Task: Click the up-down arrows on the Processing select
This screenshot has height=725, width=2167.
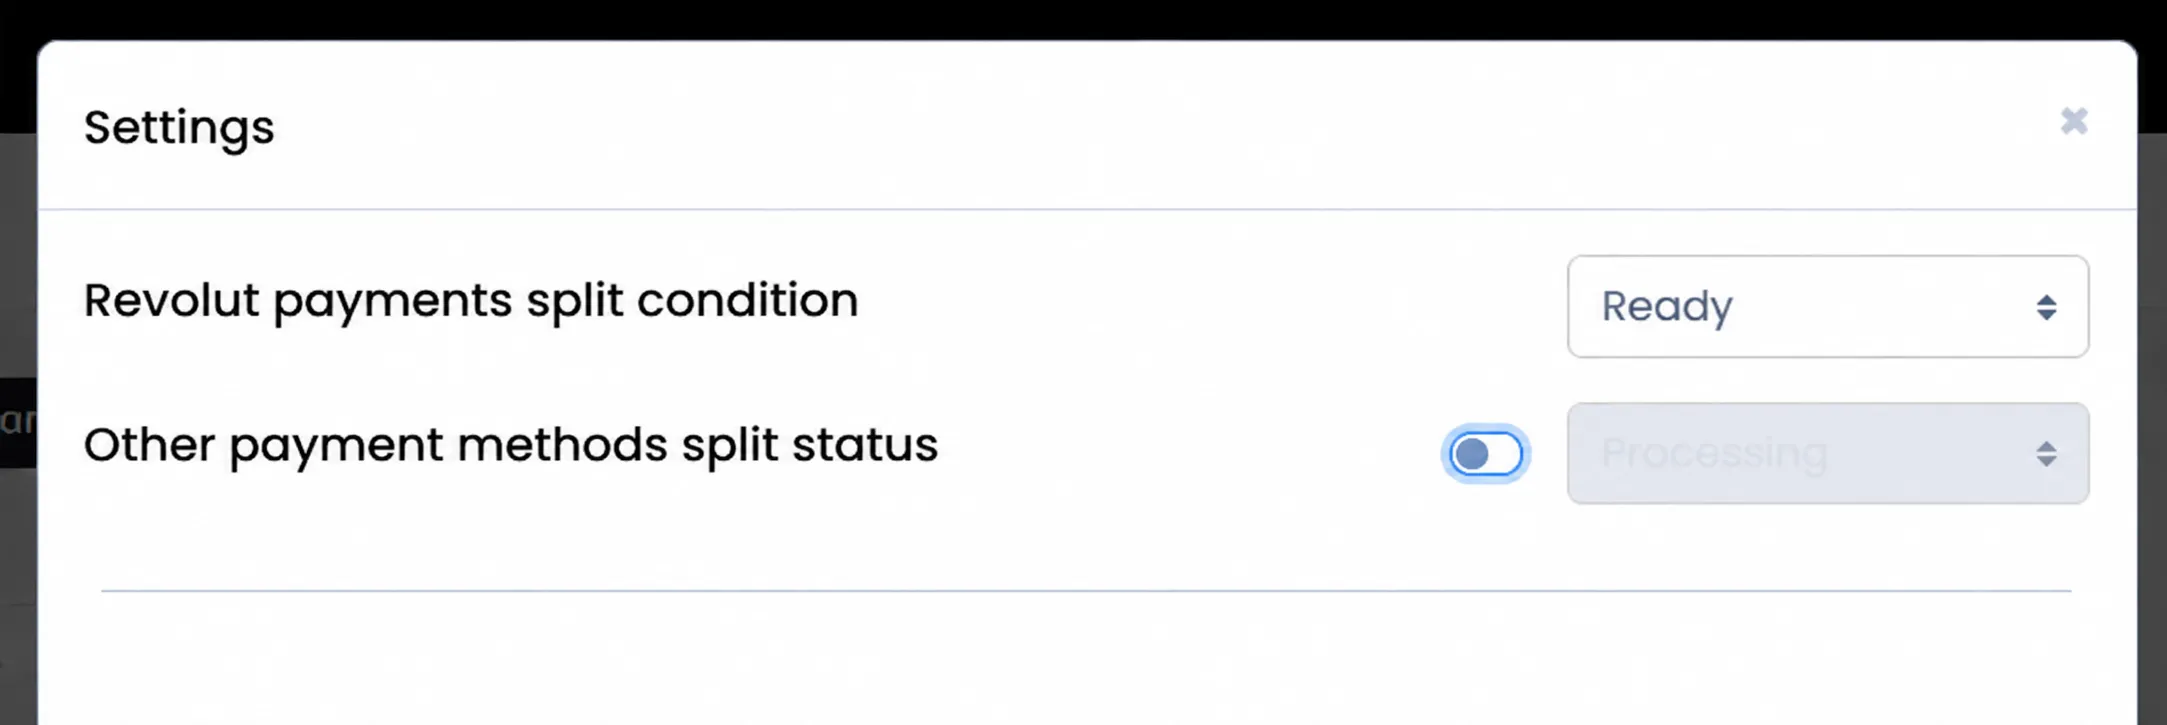Action: tap(2046, 454)
